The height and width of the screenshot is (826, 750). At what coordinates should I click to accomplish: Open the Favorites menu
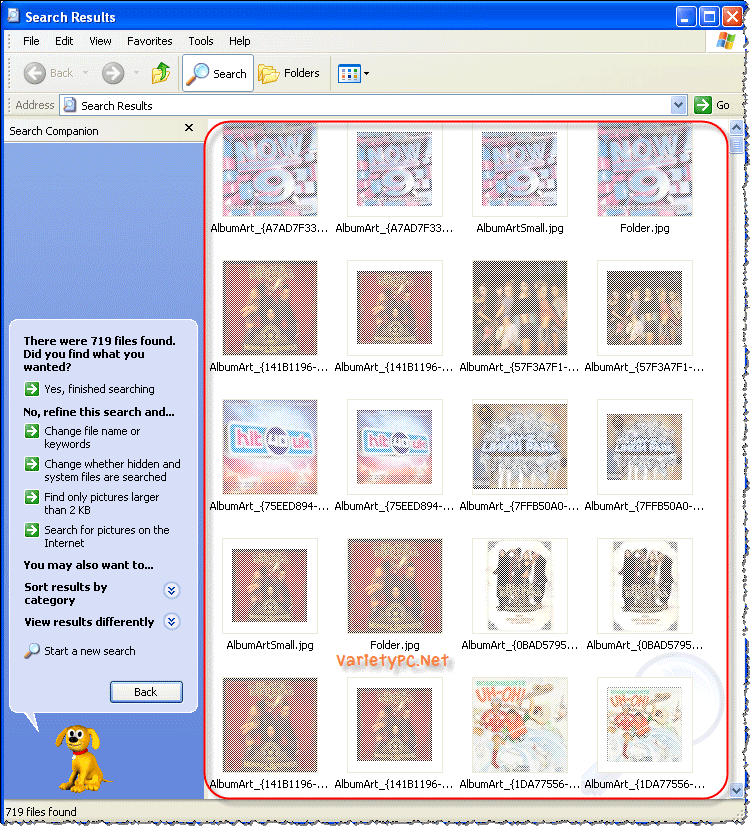150,41
